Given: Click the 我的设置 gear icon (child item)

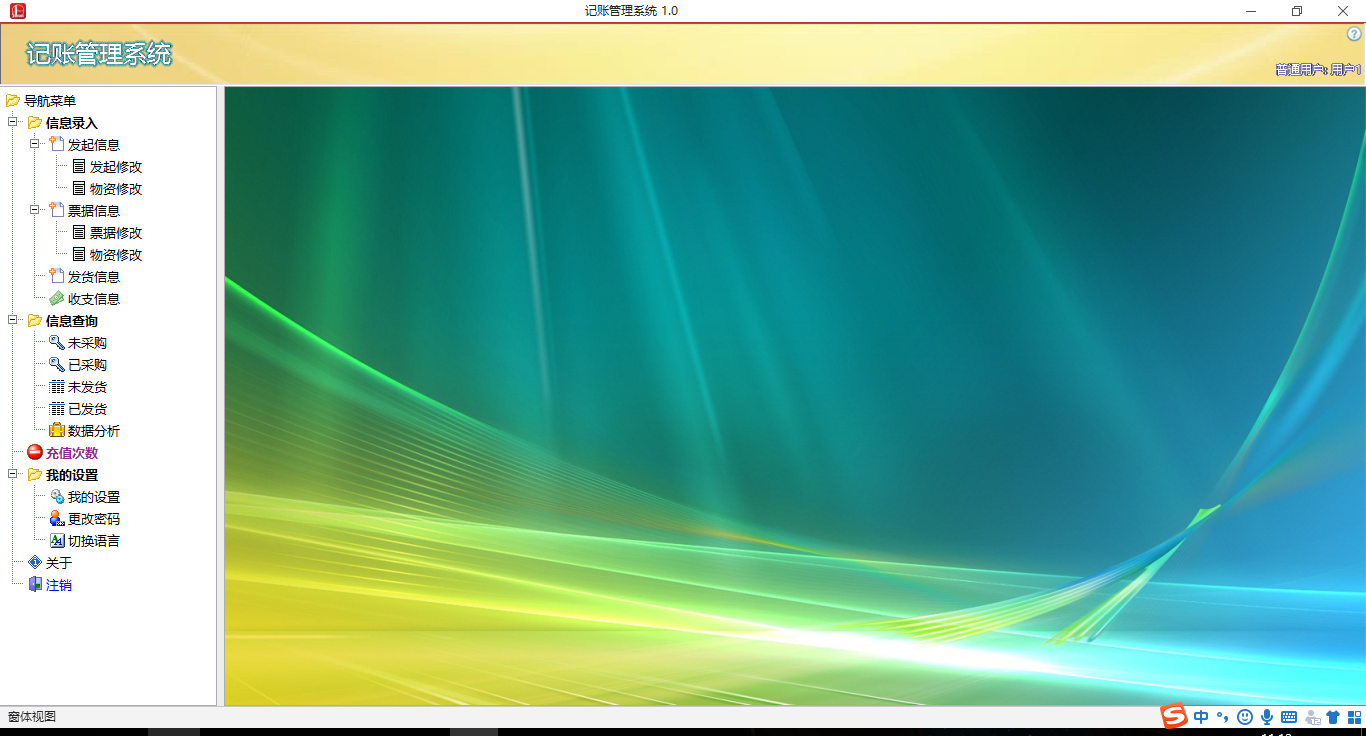Looking at the screenshot, I should click(x=57, y=497).
